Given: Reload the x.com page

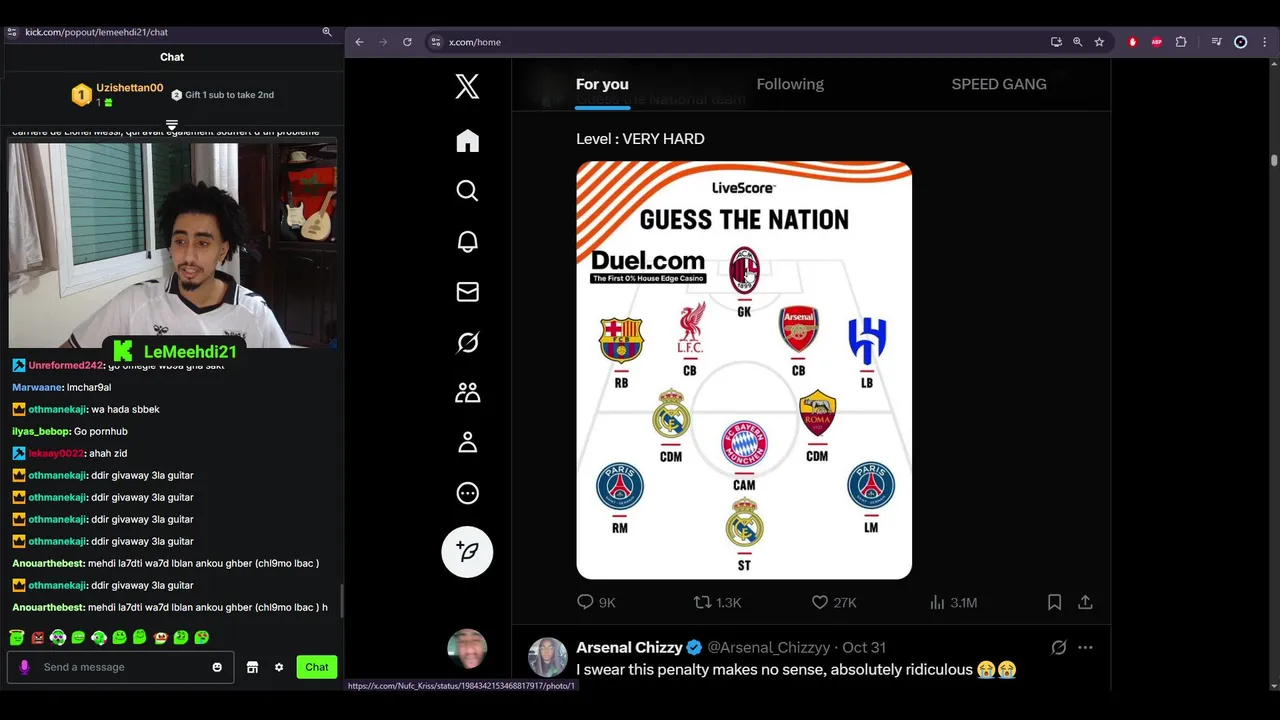Looking at the screenshot, I should pyautogui.click(x=407, y=42).
